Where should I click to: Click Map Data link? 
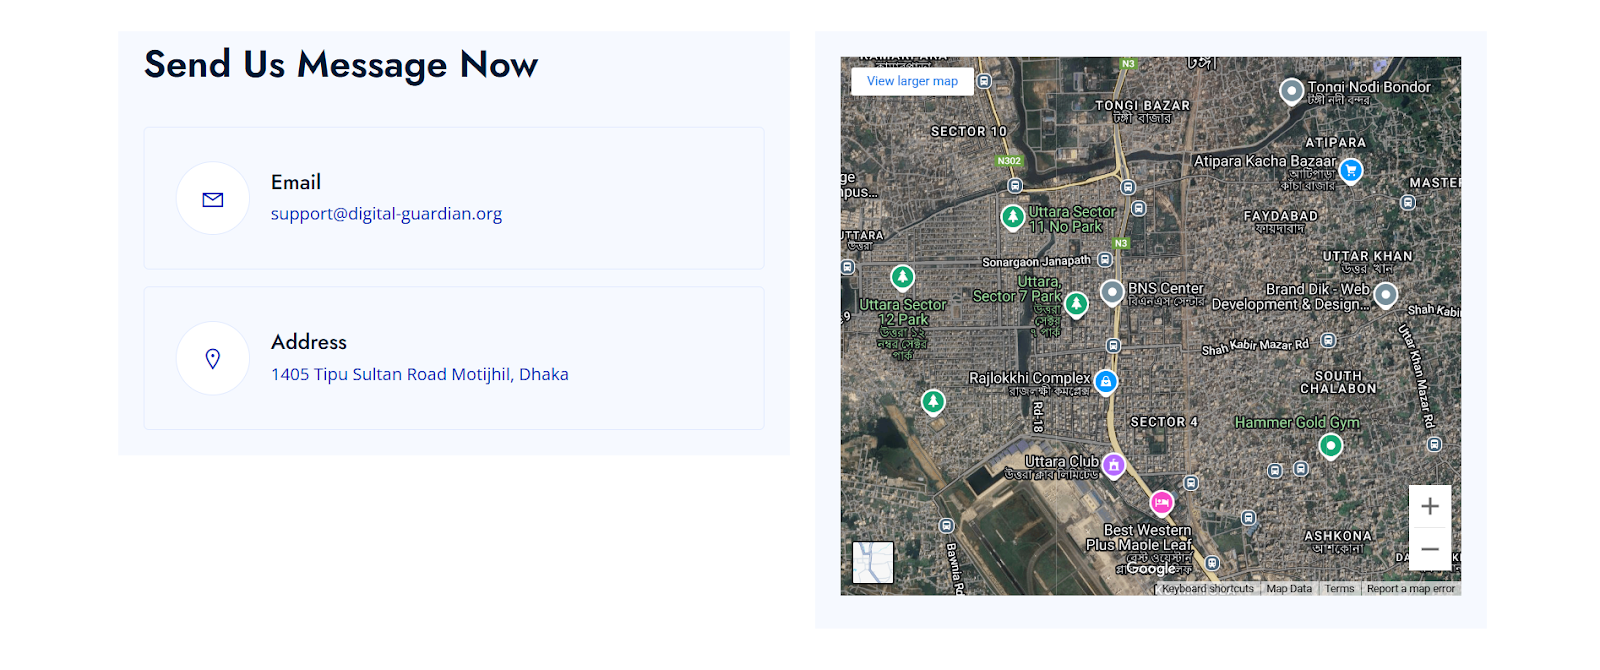1288,589
